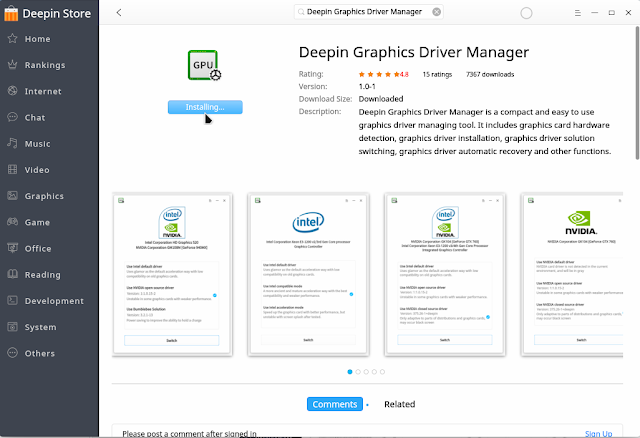Go back using the left arrow icon
Screen dimensions: 640x438
click(x=119, y=13)
